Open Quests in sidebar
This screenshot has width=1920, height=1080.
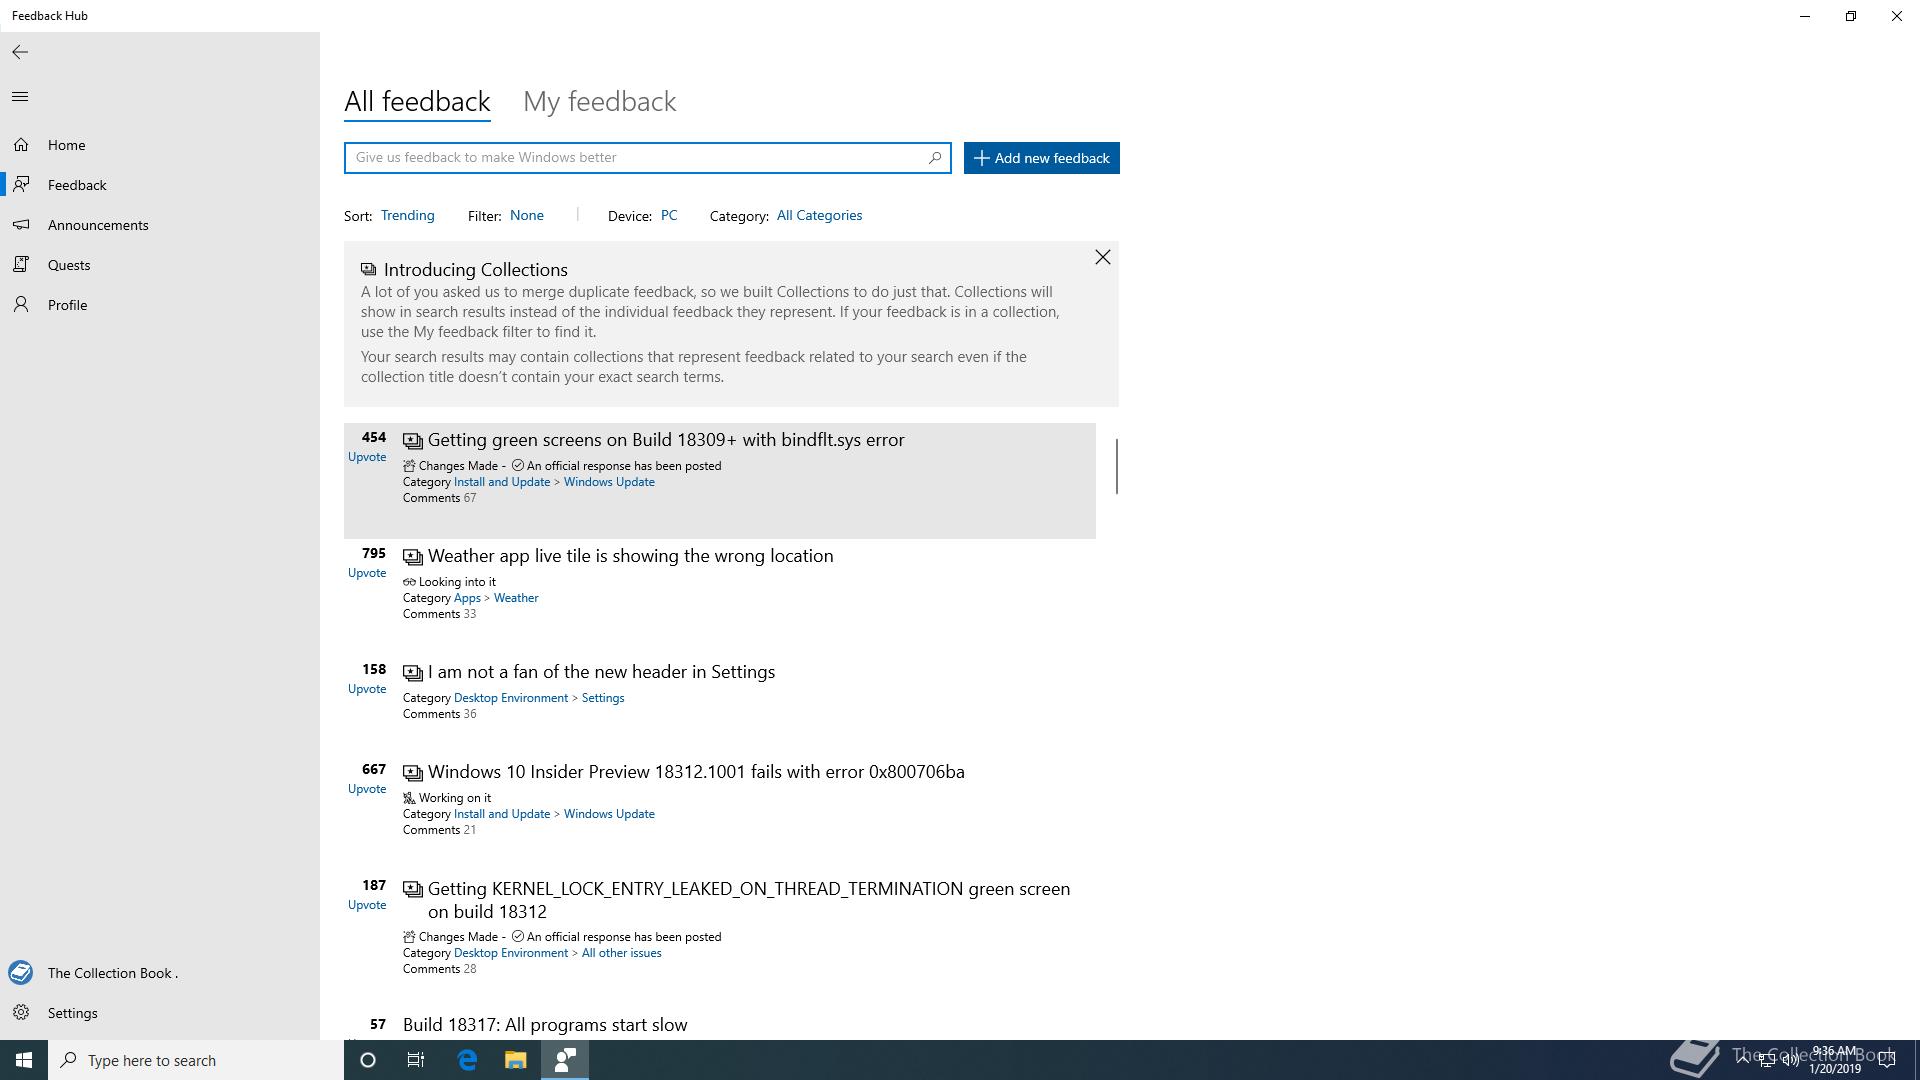(x=160, y=265)
